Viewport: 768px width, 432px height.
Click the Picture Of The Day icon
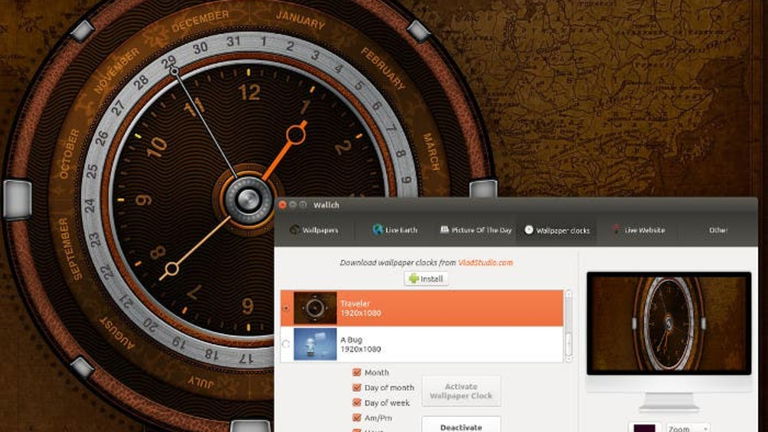click(445, 230)
